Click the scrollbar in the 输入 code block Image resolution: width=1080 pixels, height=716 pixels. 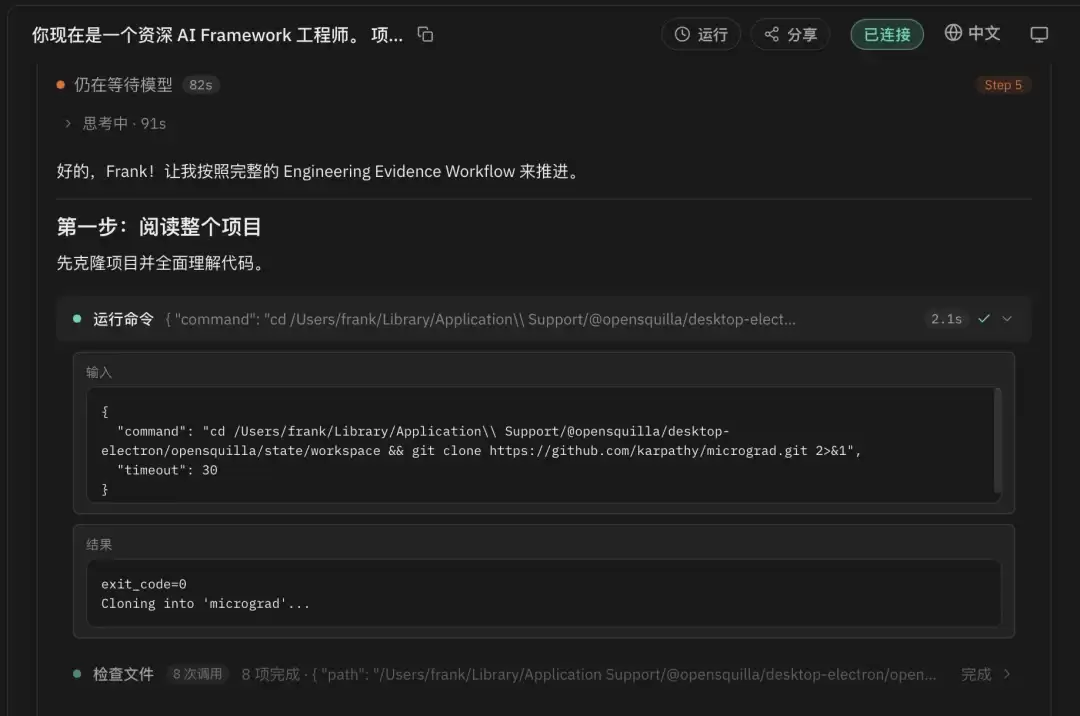tap(997, 441)
